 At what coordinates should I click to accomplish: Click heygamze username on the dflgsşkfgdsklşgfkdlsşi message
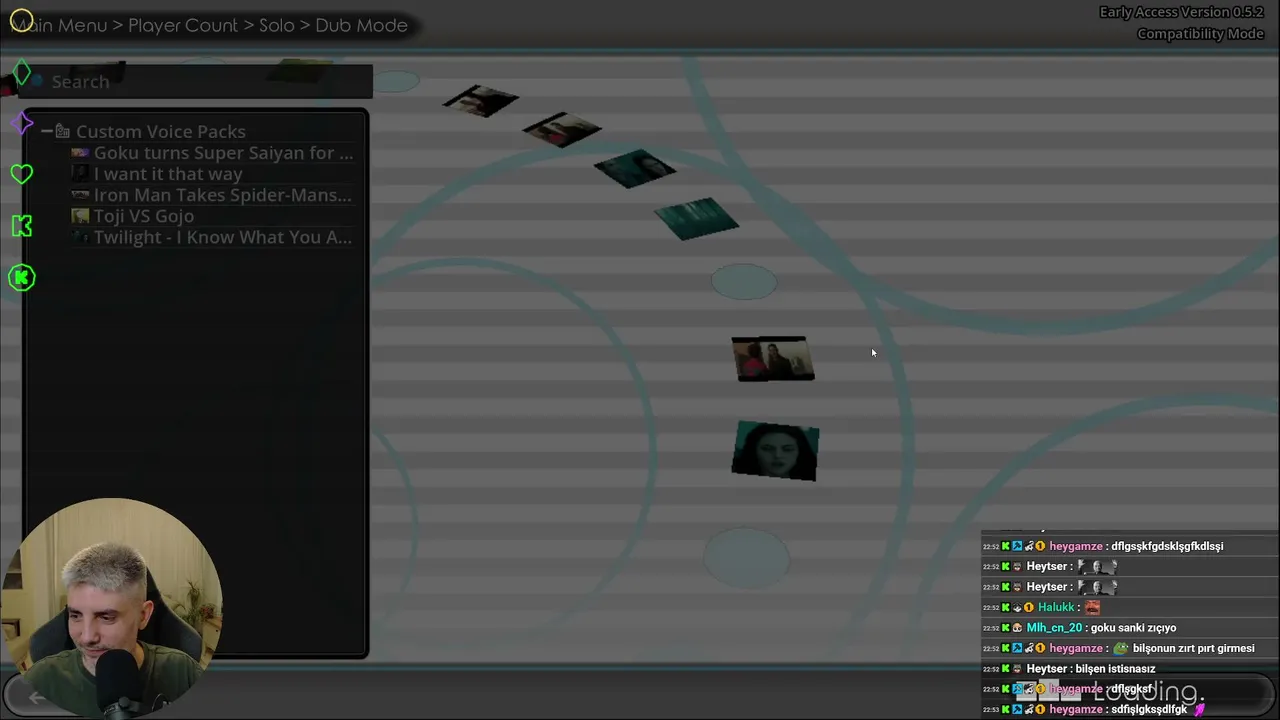(1076, 546)
